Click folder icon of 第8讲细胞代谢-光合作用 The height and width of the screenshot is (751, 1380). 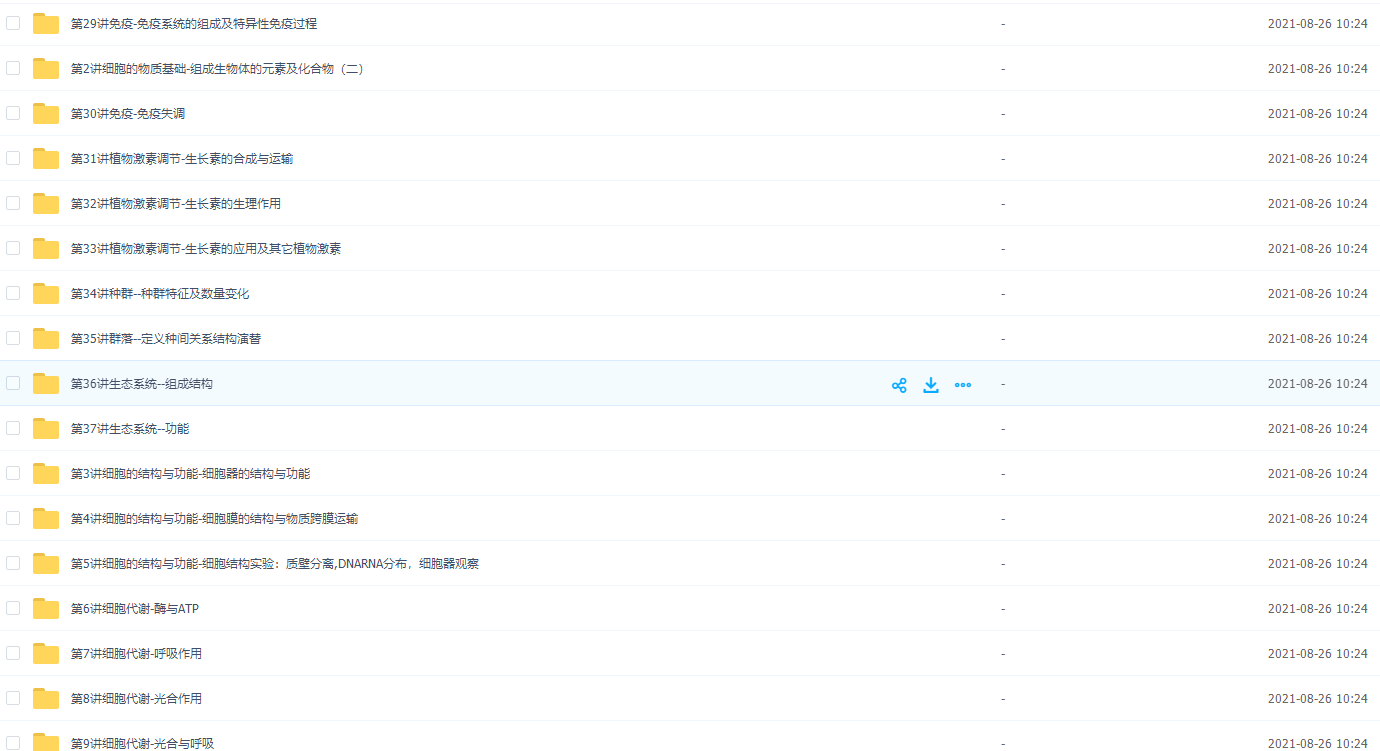pos(46,699)
